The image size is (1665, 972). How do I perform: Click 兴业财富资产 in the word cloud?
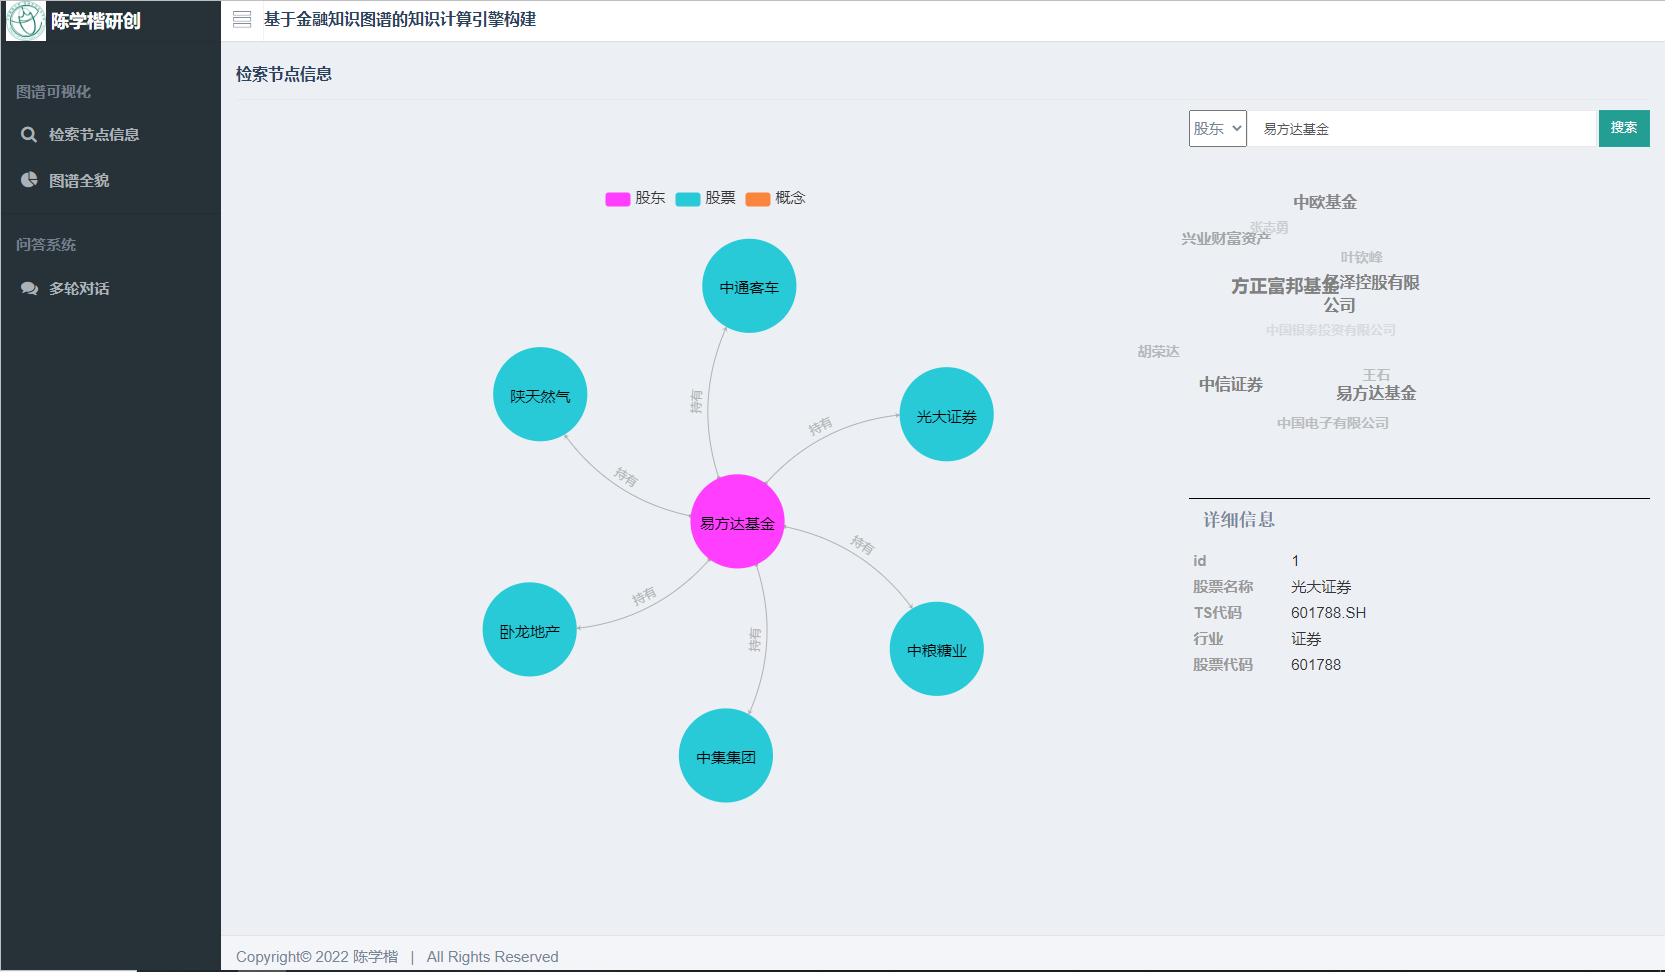[1226, 238]
